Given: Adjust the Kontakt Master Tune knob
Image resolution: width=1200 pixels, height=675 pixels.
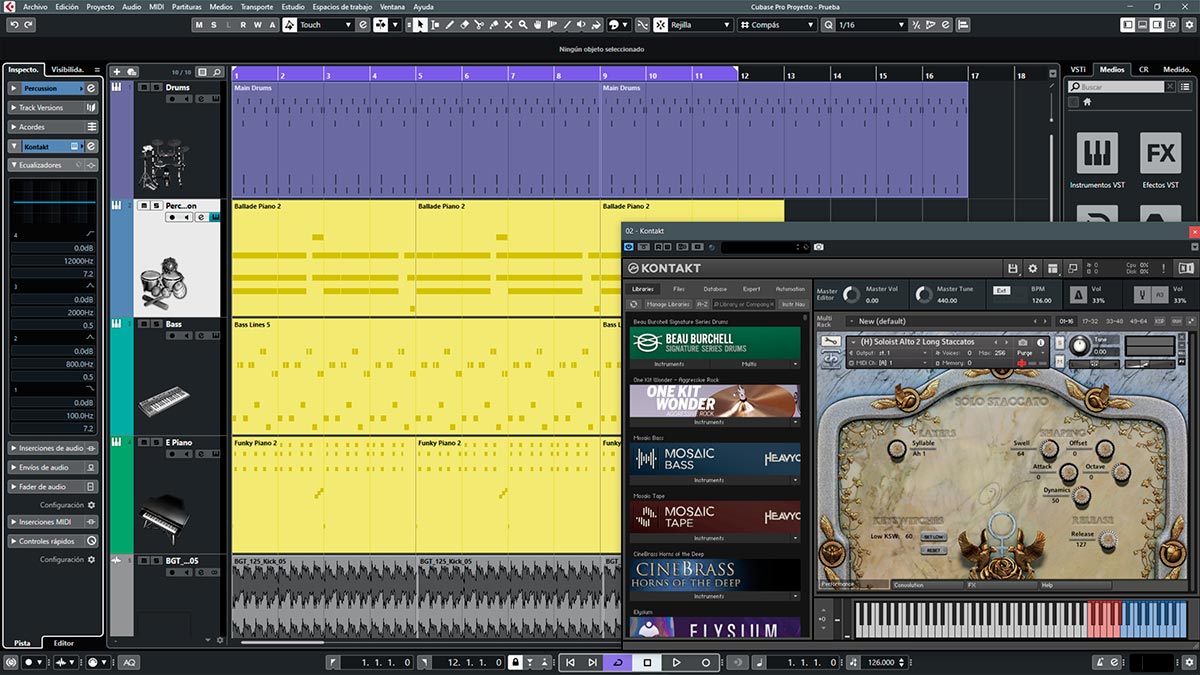Looking at the screenshot, I should pos(922,294).
